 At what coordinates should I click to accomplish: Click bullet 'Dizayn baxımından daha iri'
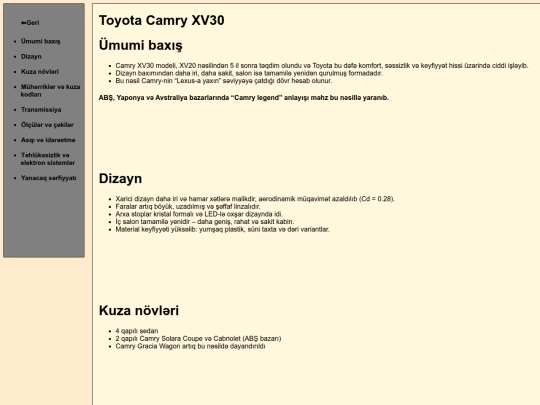coord(249,73)
